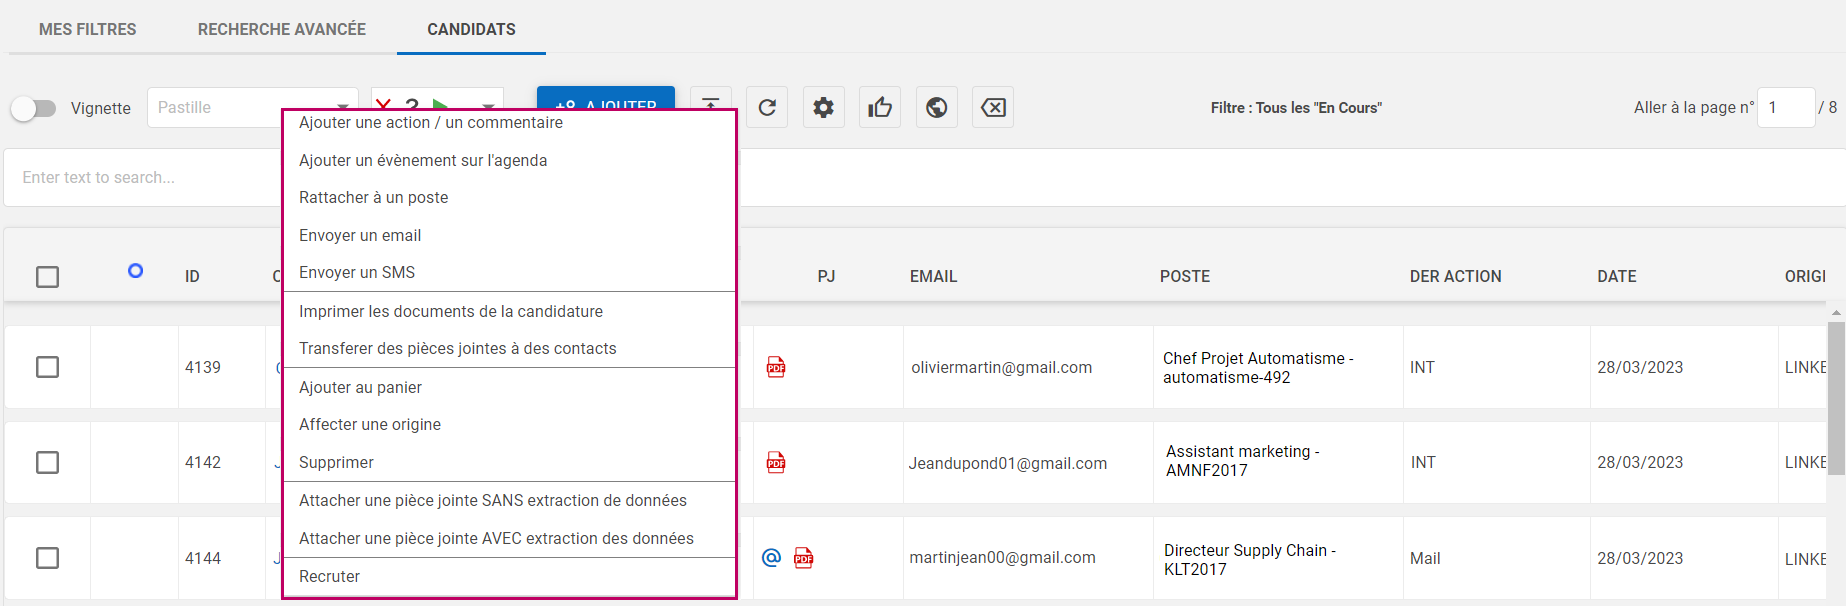
Task: Click the globe icon in the toolbar
Action: coord(936,108)
